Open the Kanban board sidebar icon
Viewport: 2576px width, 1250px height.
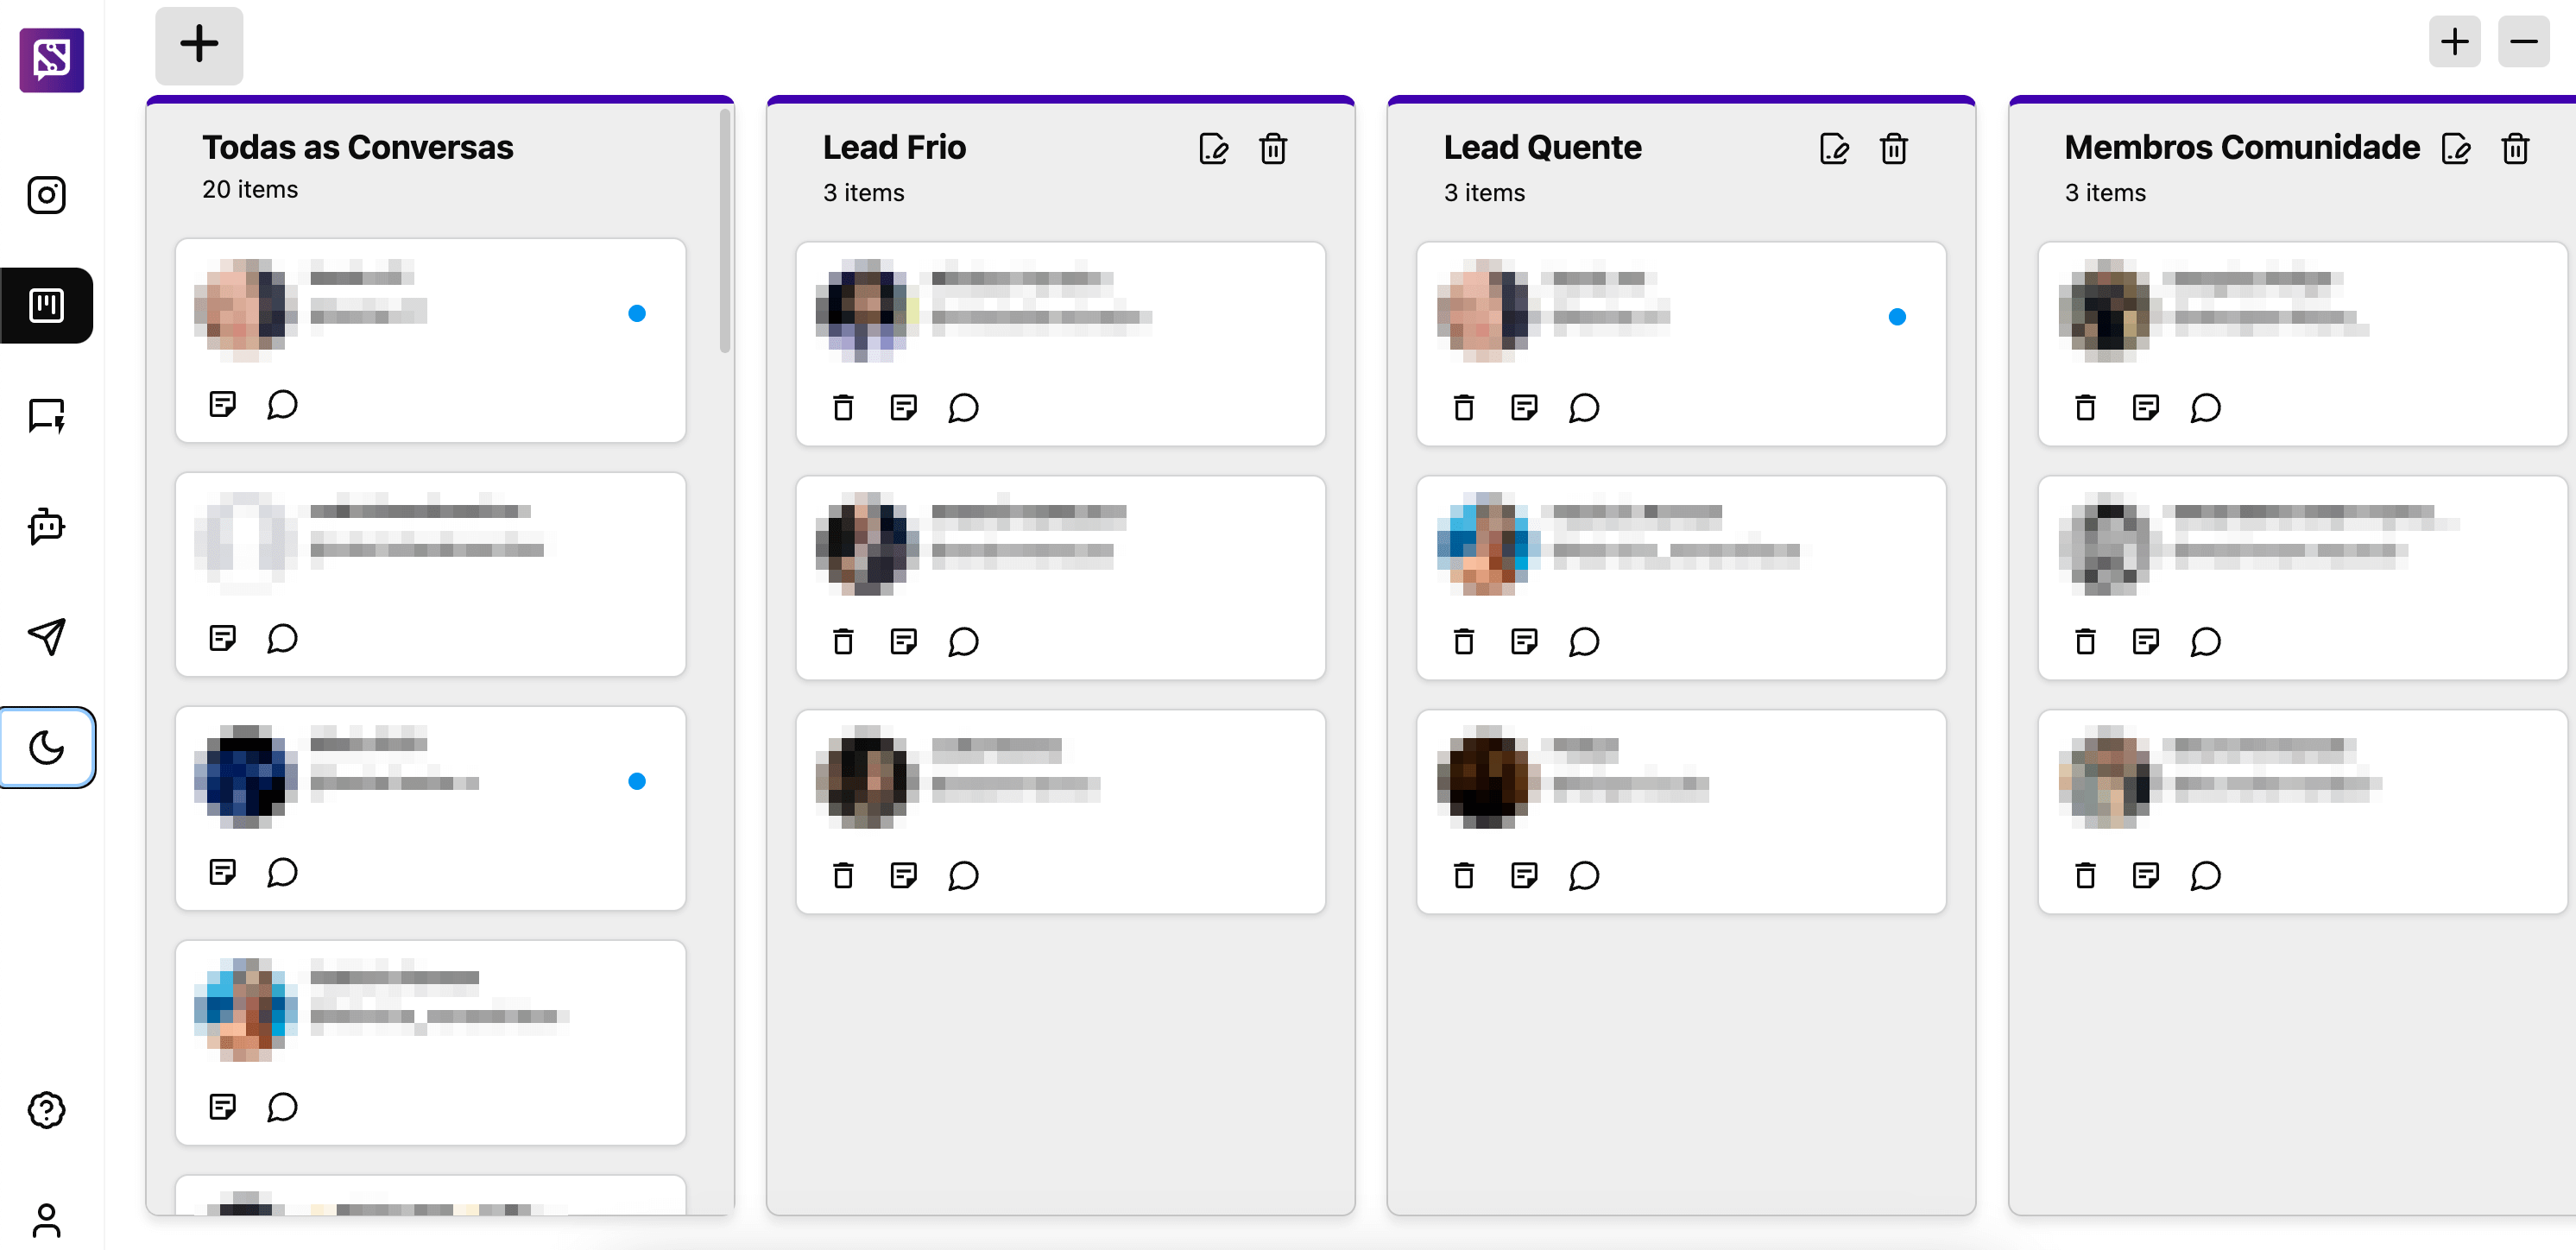[x=46, y=305]
